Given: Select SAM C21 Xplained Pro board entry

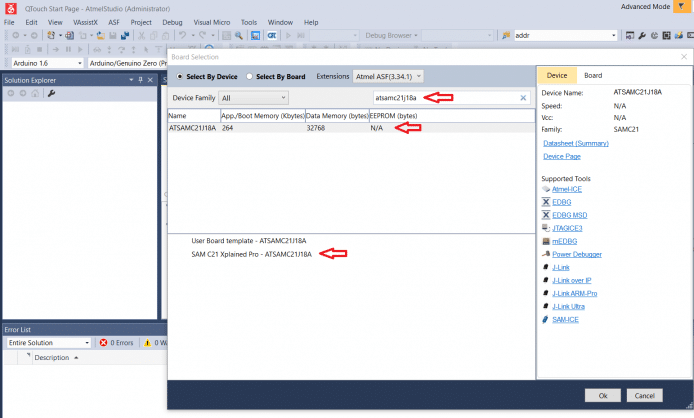Looking at the screenshot, I should [x=251, y=254].
